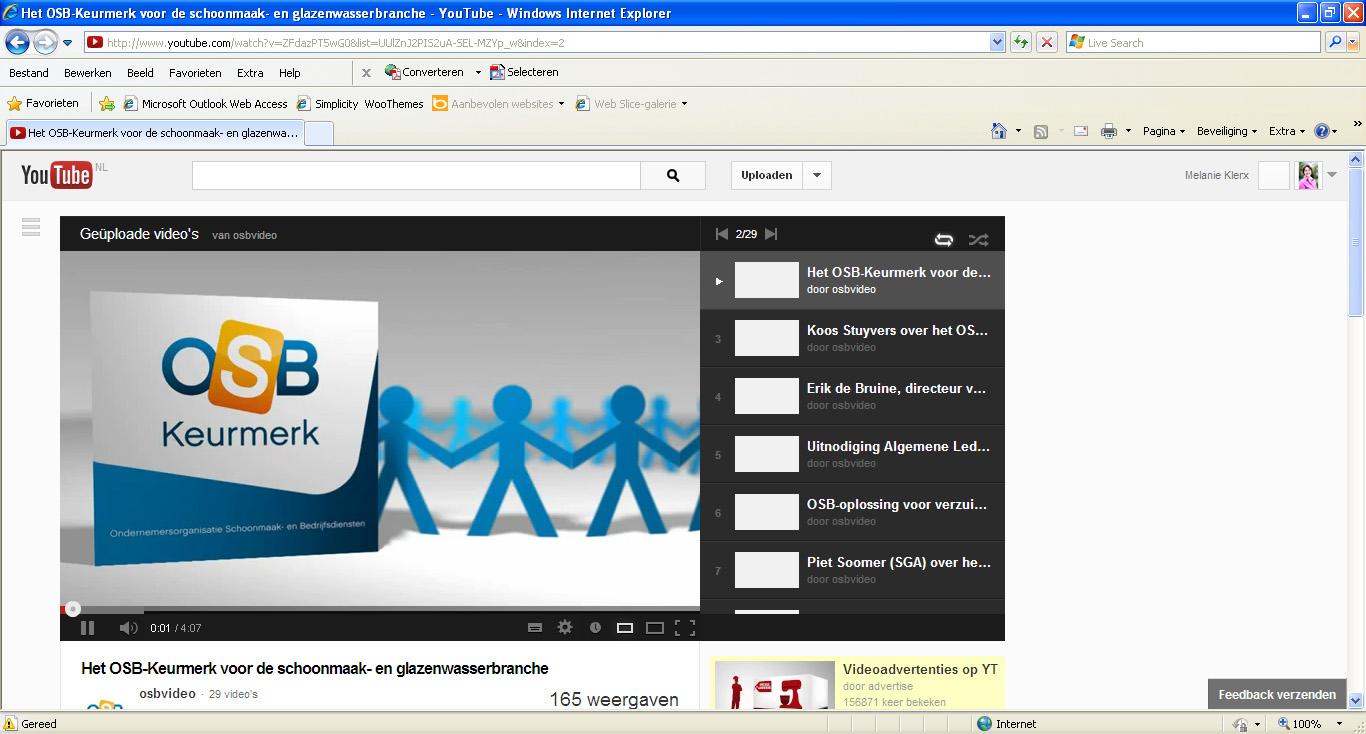Toggle playlist repeat (loop) button
This screenshot has width=1366, height=734.
tap(943, 239)
